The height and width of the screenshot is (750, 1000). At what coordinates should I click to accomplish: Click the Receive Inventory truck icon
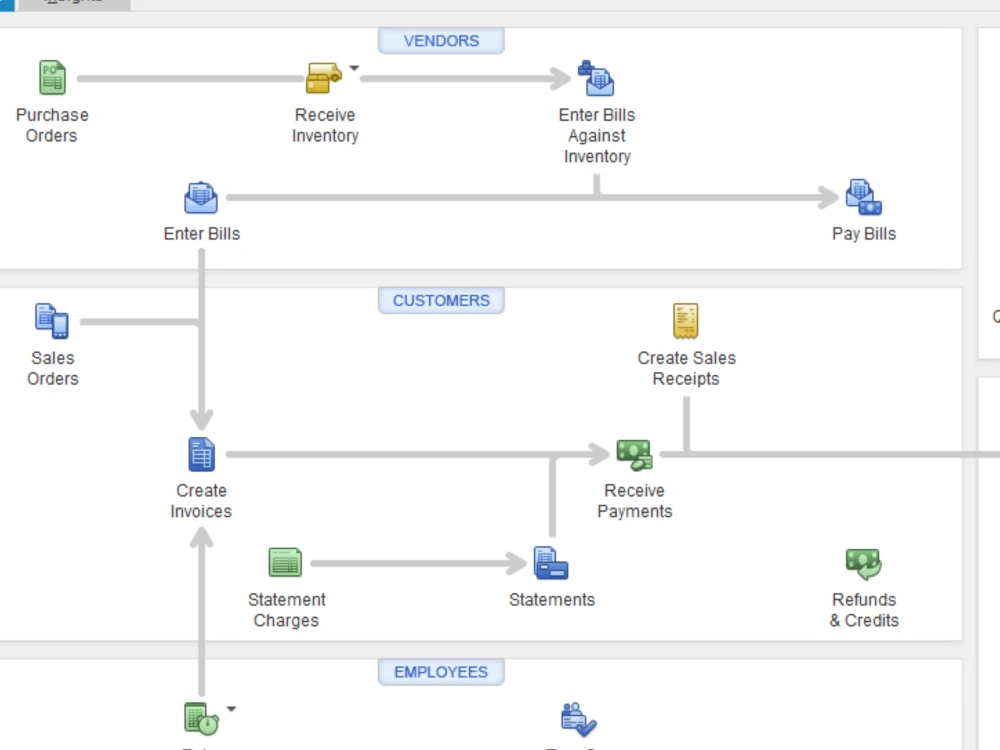324,78
